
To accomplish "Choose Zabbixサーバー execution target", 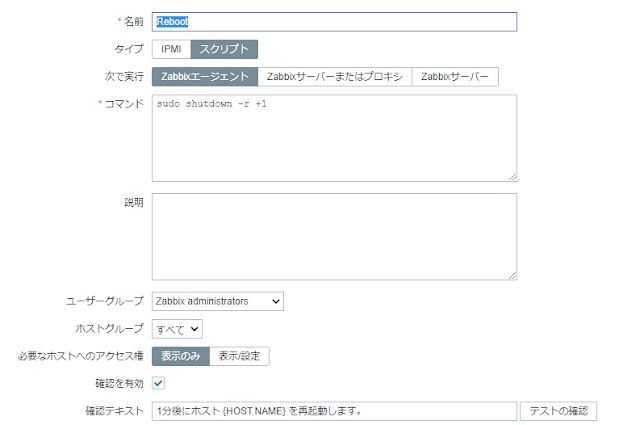I will (455, 76).
